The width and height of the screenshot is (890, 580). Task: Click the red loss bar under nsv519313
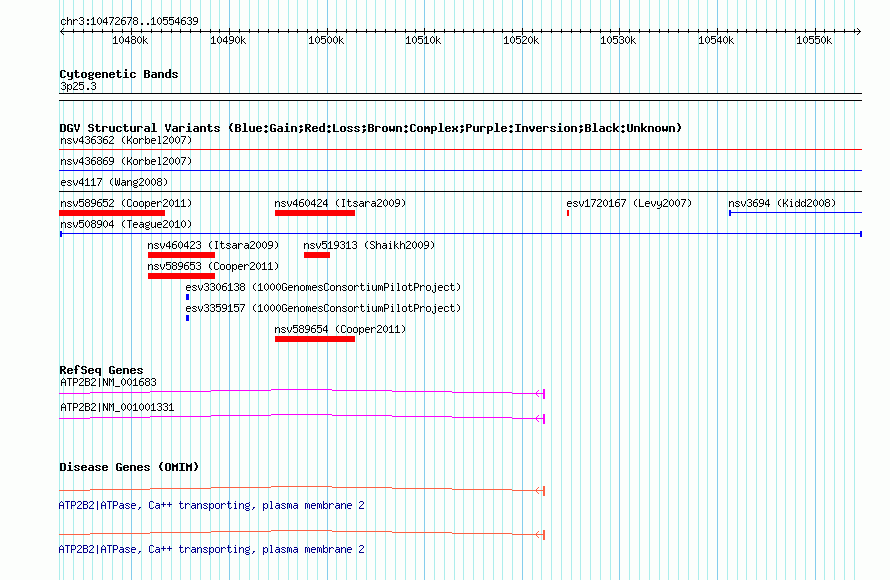coord(317,255)
